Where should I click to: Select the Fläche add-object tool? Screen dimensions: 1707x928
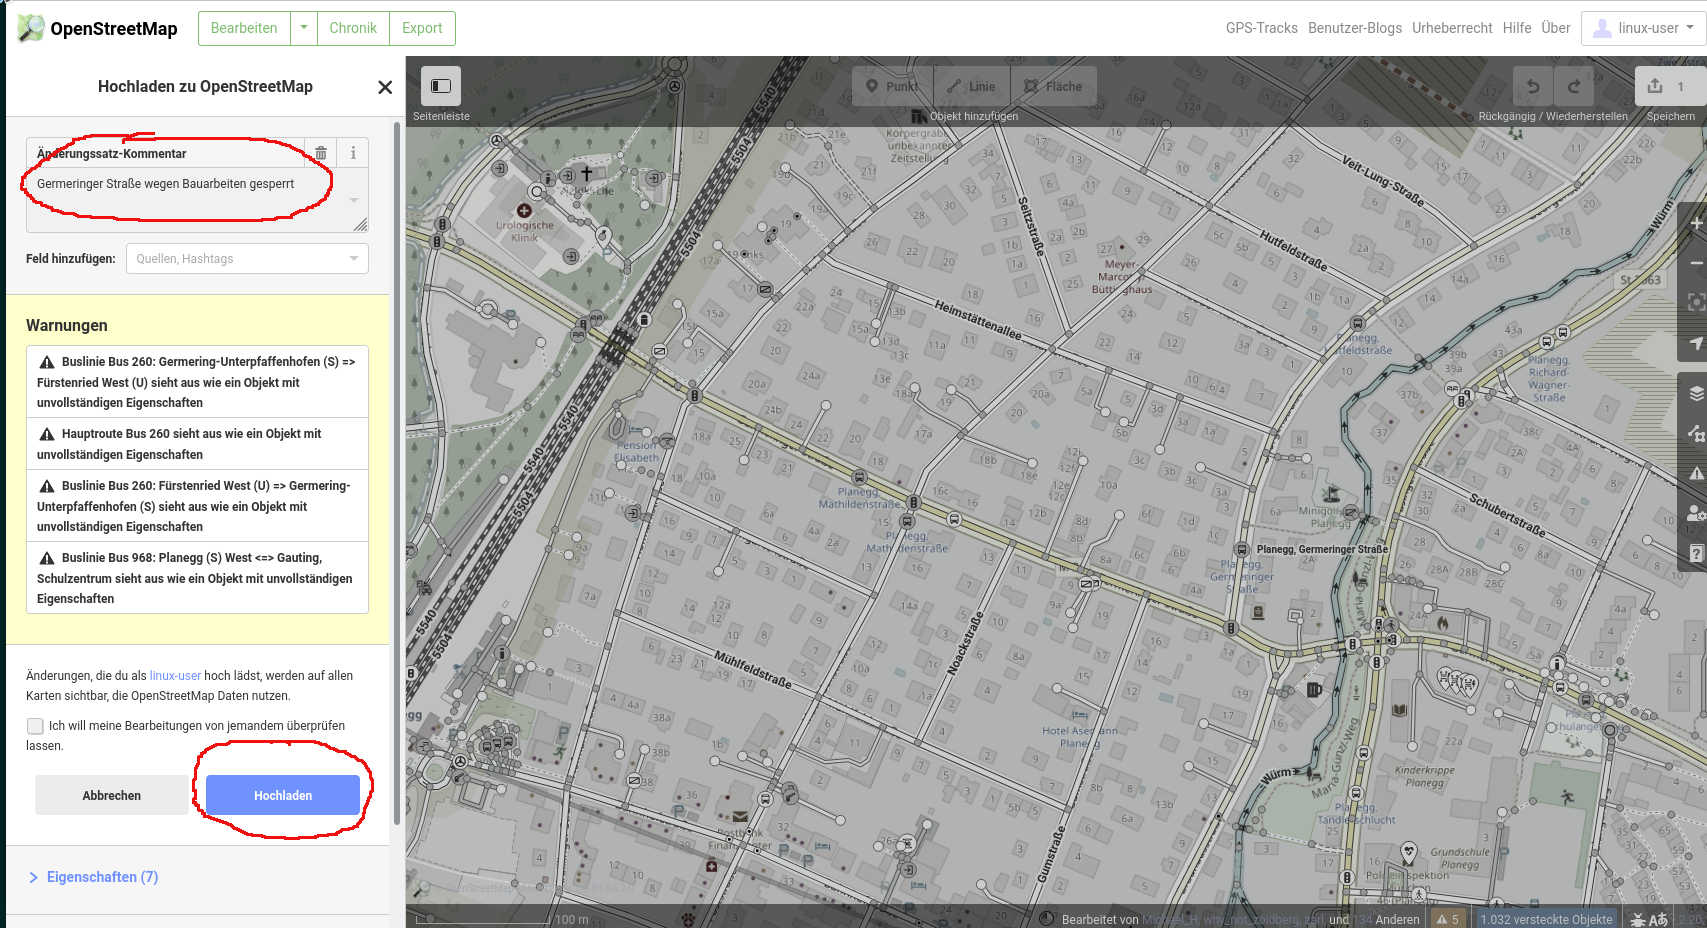click(x=1054, y=86)
